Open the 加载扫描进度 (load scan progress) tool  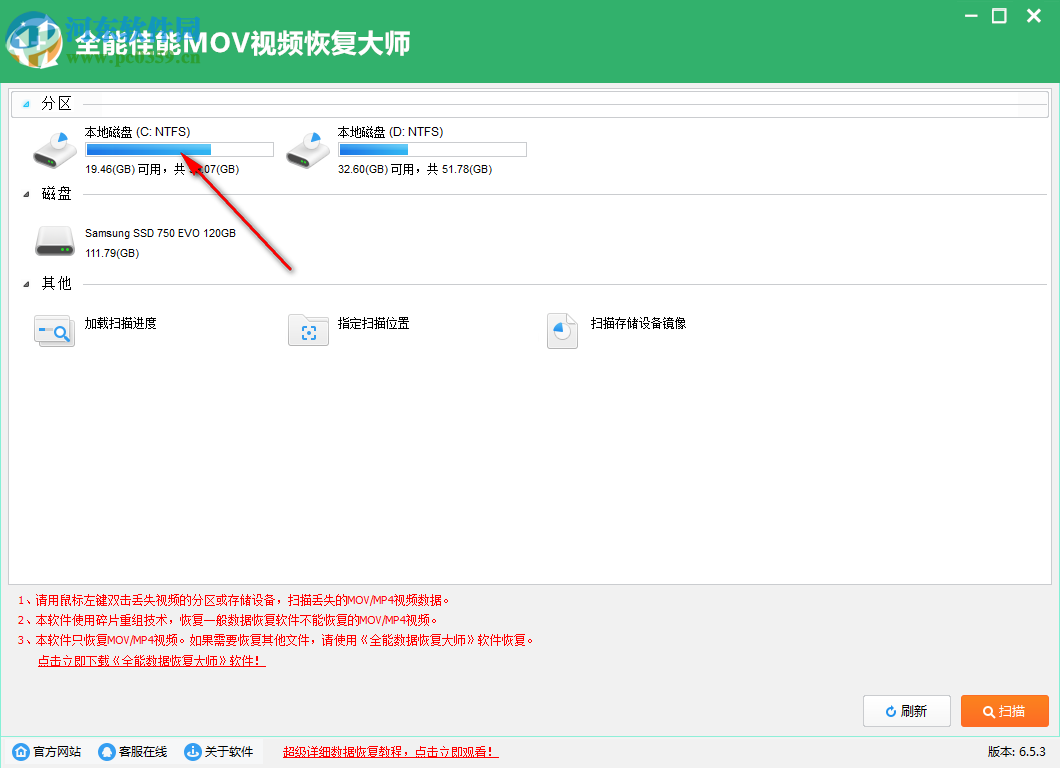pos(54,331)
